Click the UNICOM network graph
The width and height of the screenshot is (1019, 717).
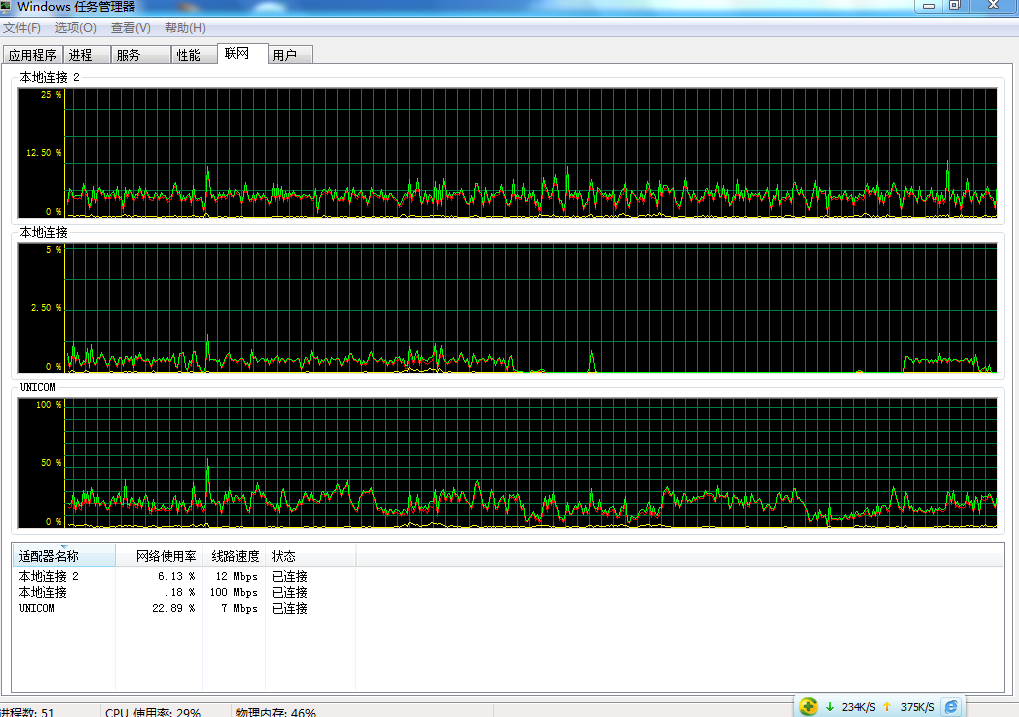(x=507, y=463)
